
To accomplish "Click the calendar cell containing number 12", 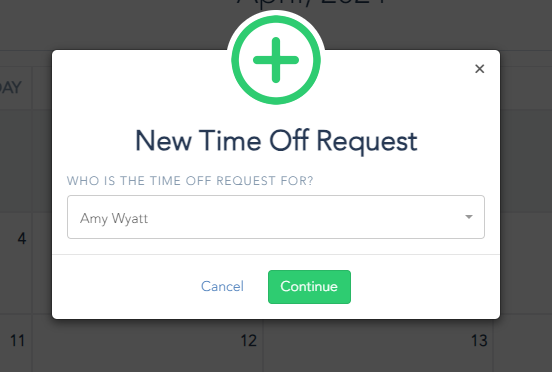I will pos(148,343).
